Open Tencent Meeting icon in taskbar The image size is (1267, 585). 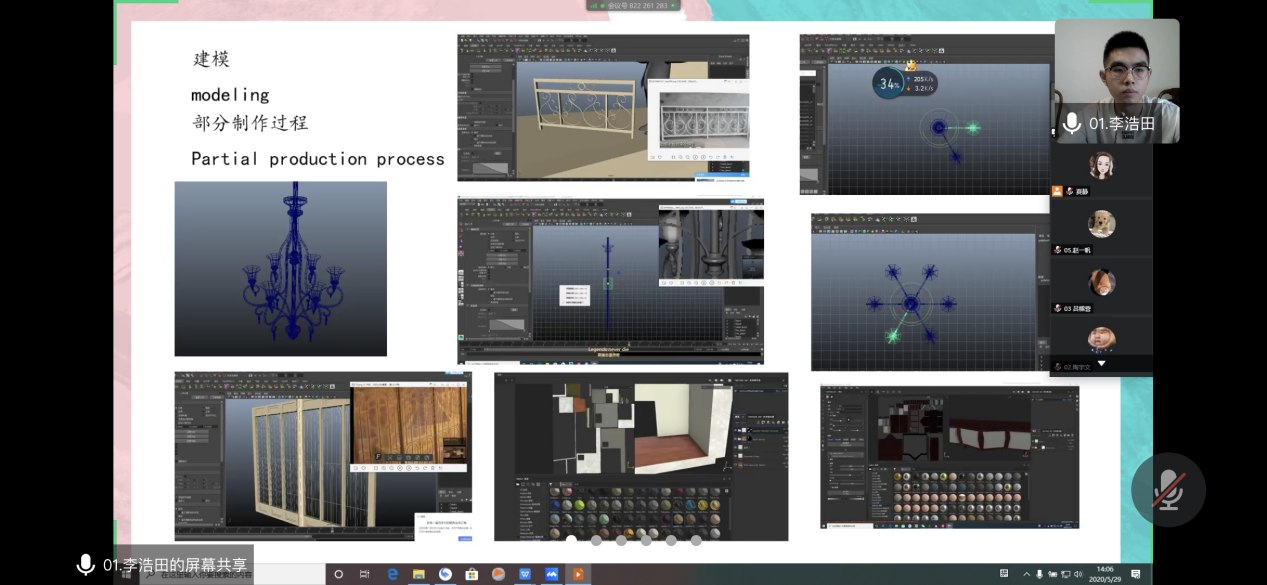tap(551, 574)
